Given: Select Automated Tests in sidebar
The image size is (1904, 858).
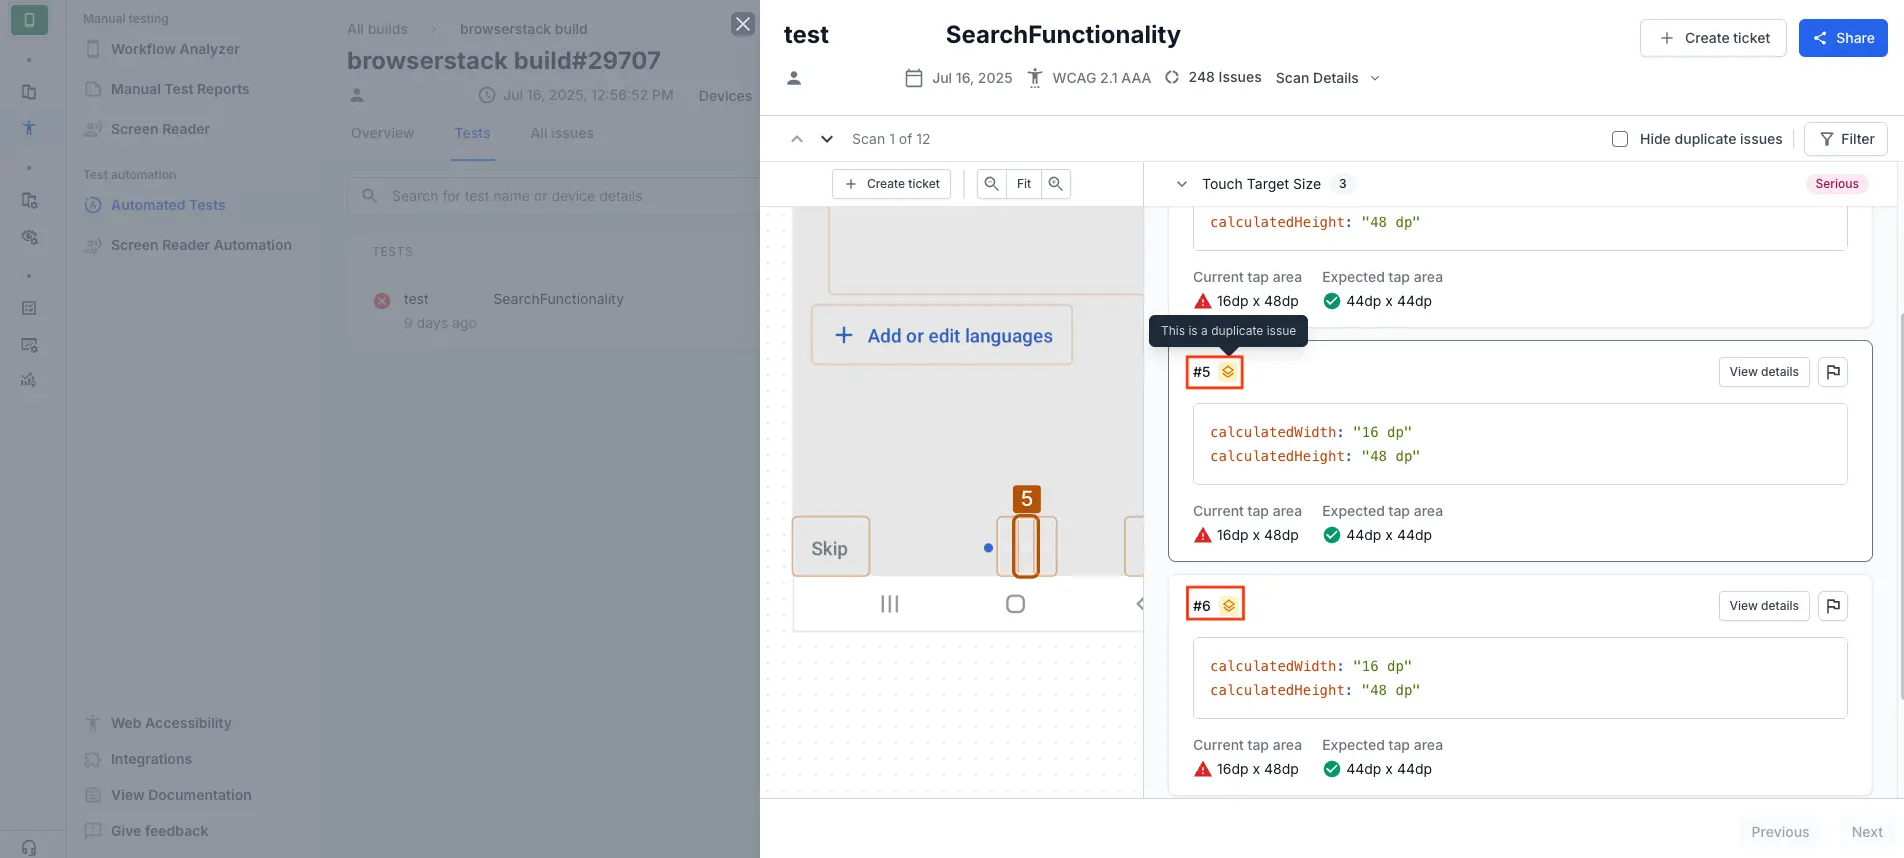Looking at the screenshot, I should pyautogui.click(x=168, y=205).
